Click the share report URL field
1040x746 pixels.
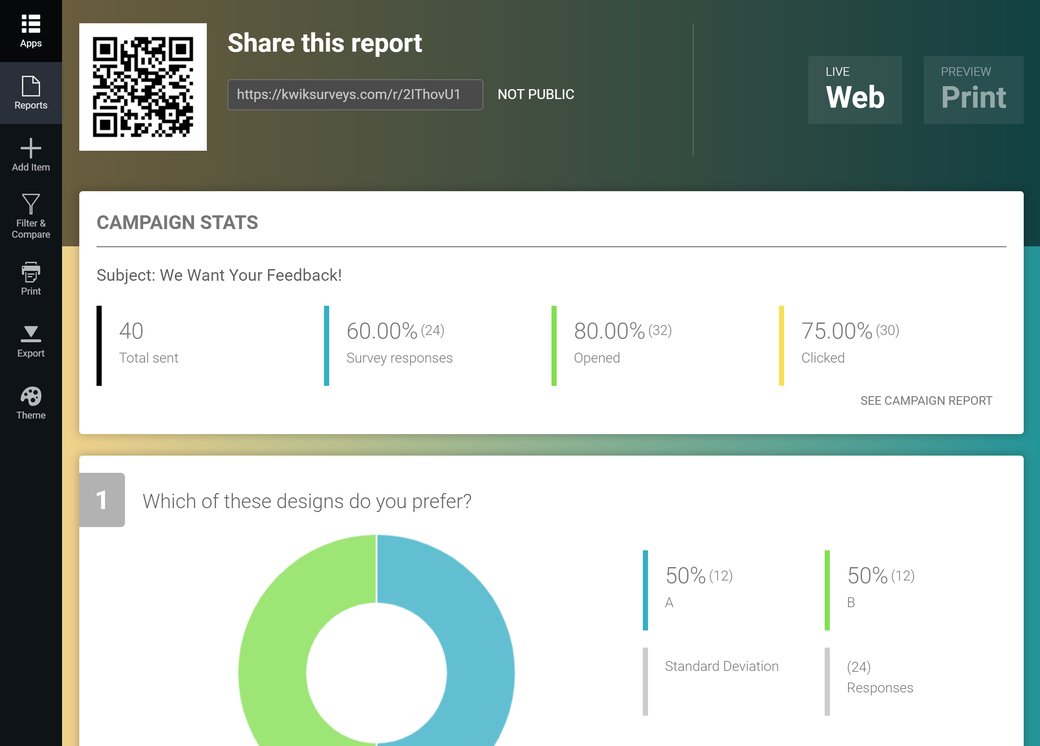click(355, 94)
